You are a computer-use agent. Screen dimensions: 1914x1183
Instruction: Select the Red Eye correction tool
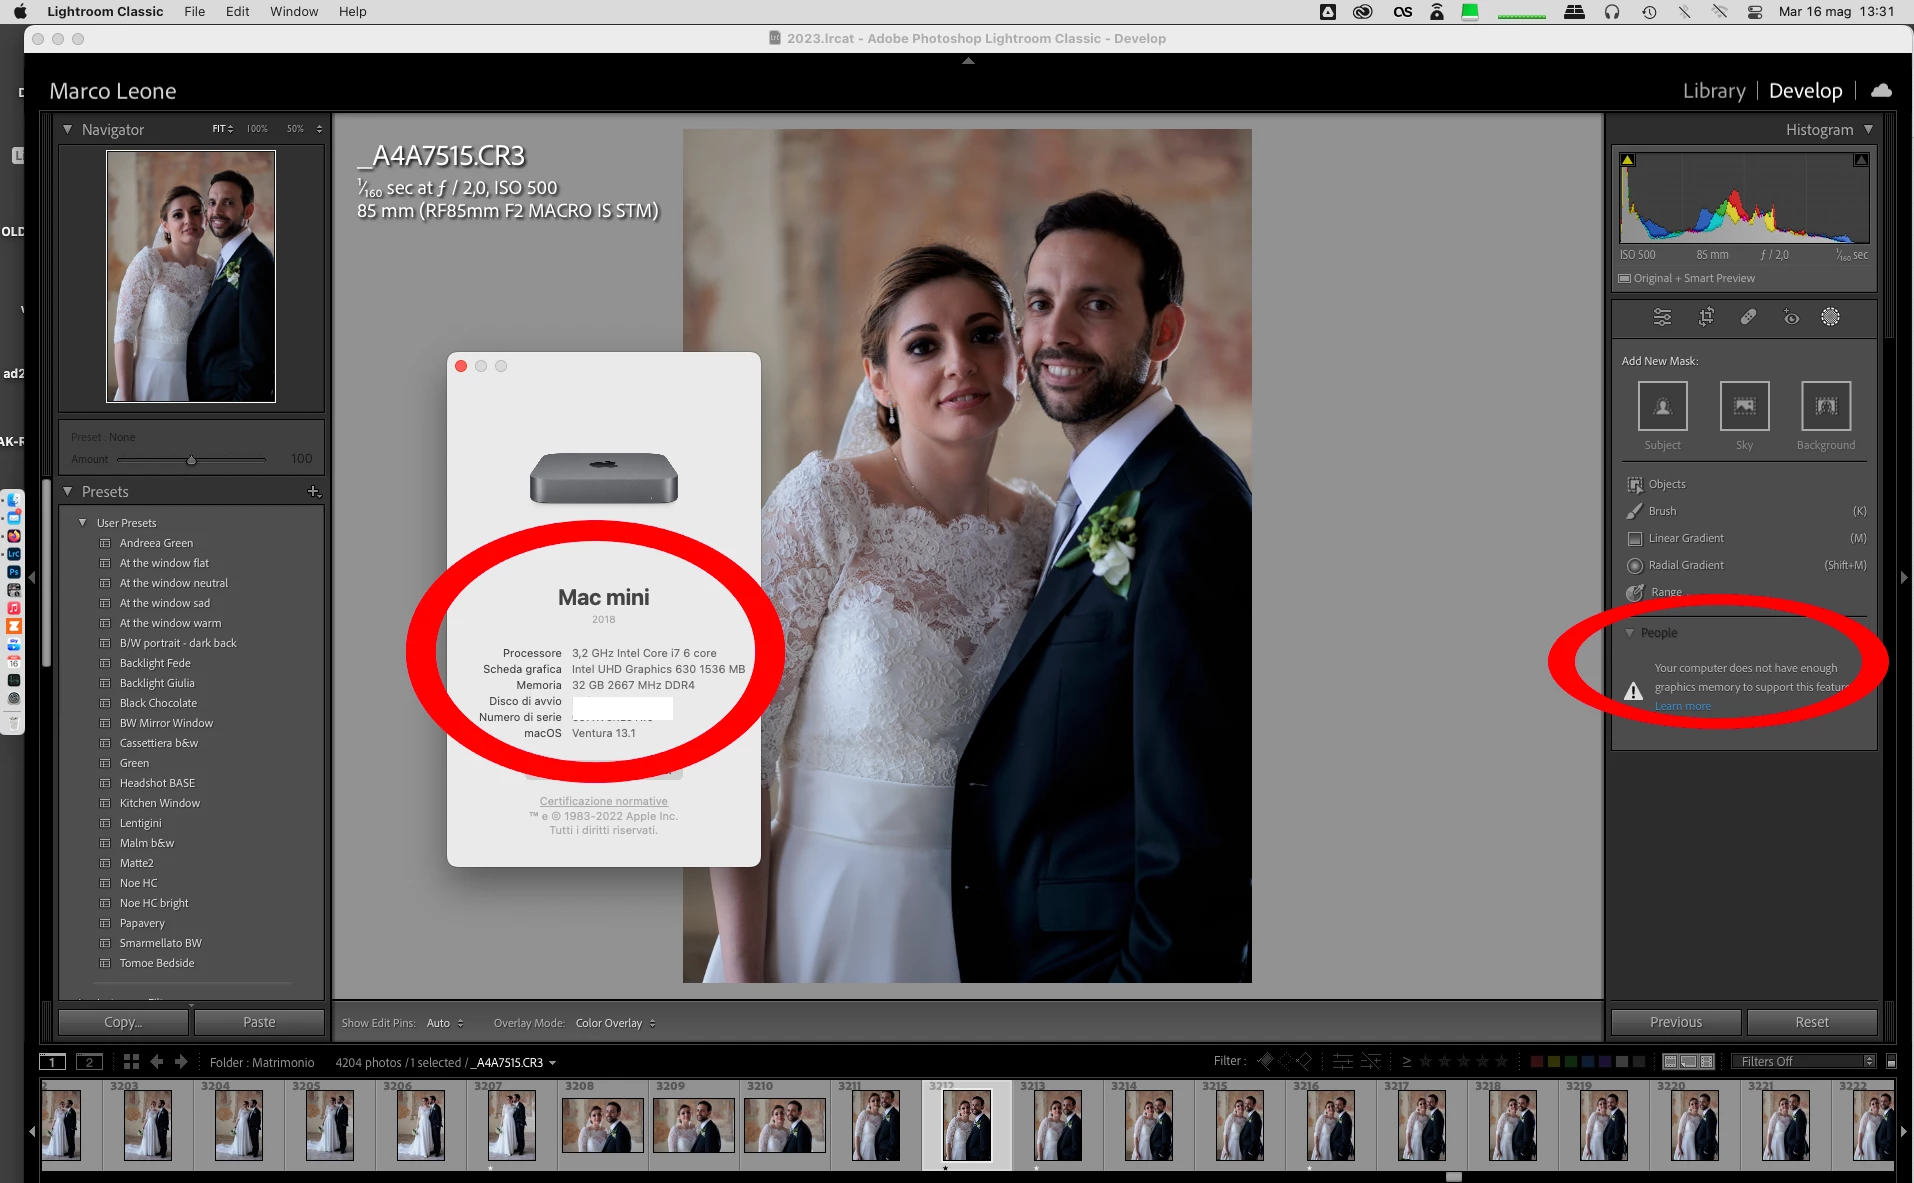tap(1791, 317)
